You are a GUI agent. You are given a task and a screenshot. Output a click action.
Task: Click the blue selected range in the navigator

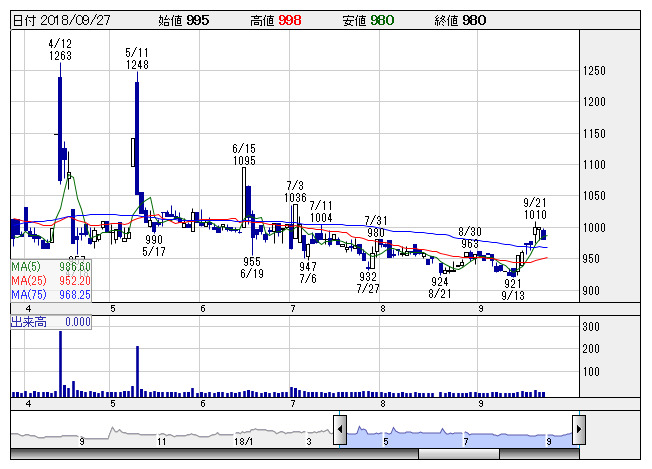[x=460, y=433]
